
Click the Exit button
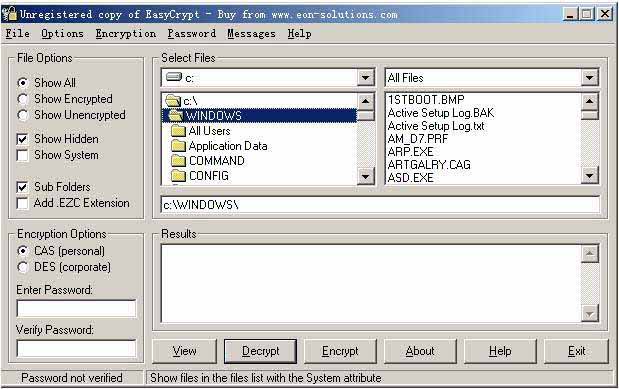pyautogui.click(x=576, y=351)
